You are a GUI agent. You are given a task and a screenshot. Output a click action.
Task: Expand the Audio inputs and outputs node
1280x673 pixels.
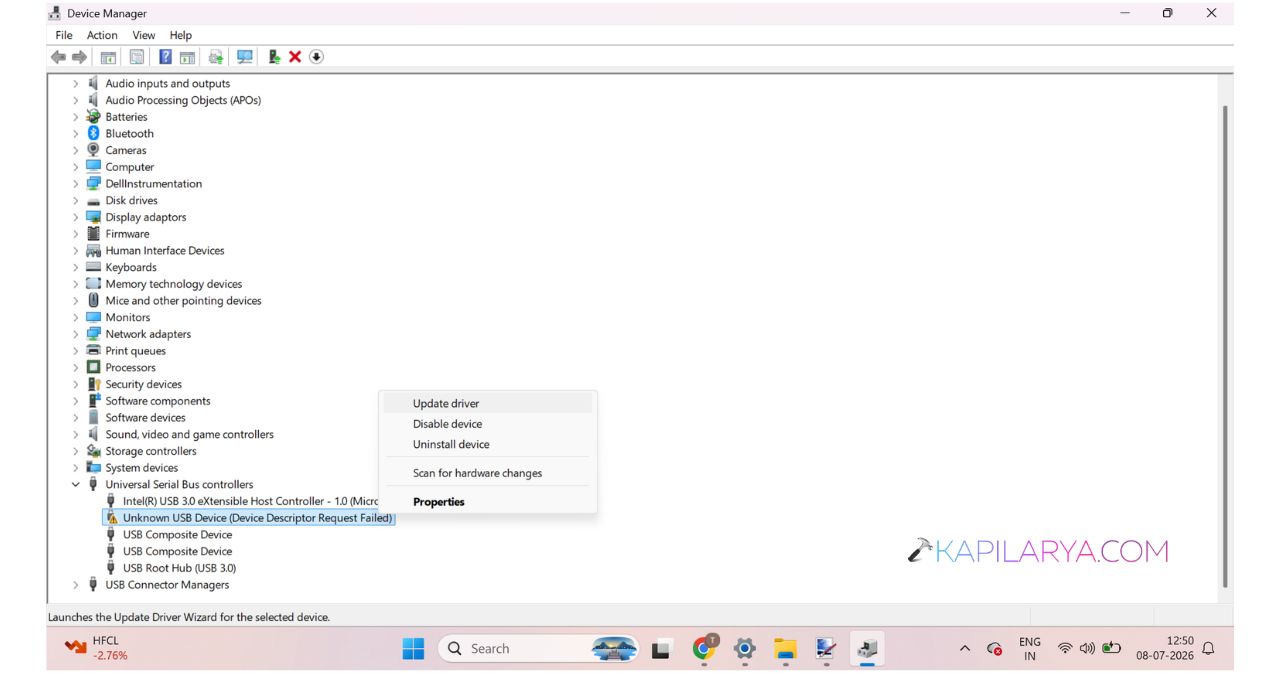[x=75, y=84]
